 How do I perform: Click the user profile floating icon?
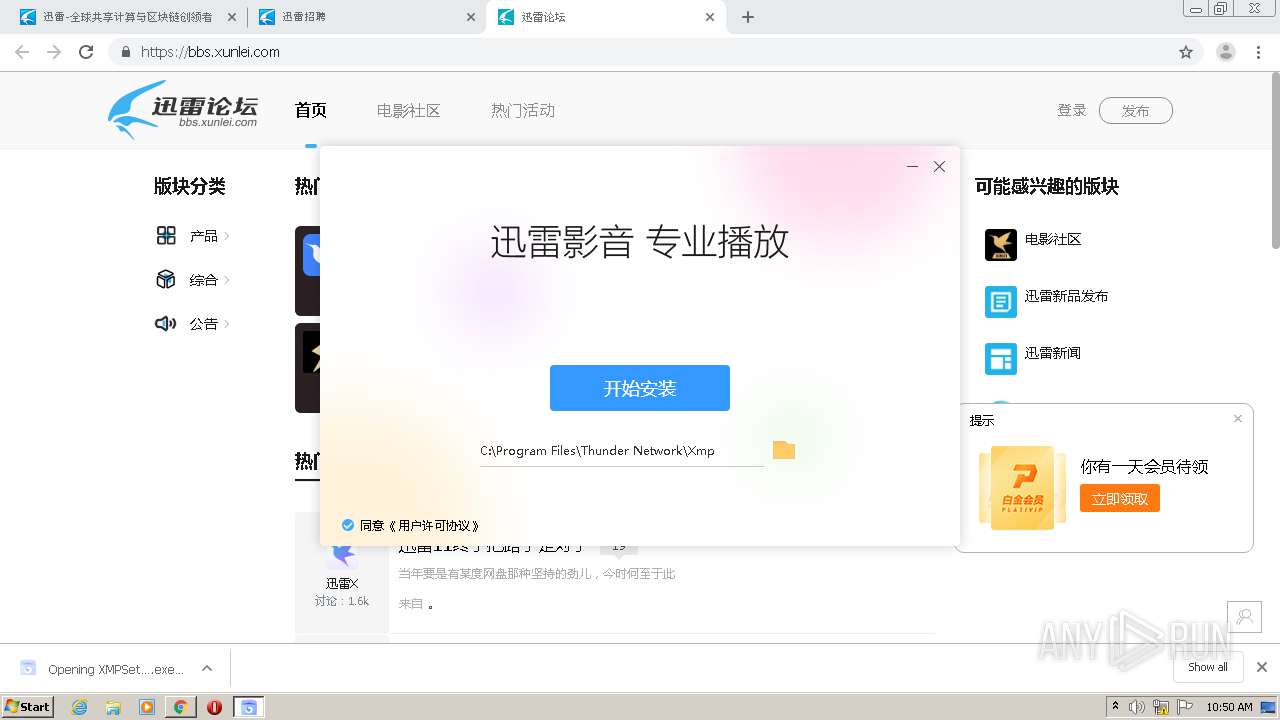[1245, 617]
